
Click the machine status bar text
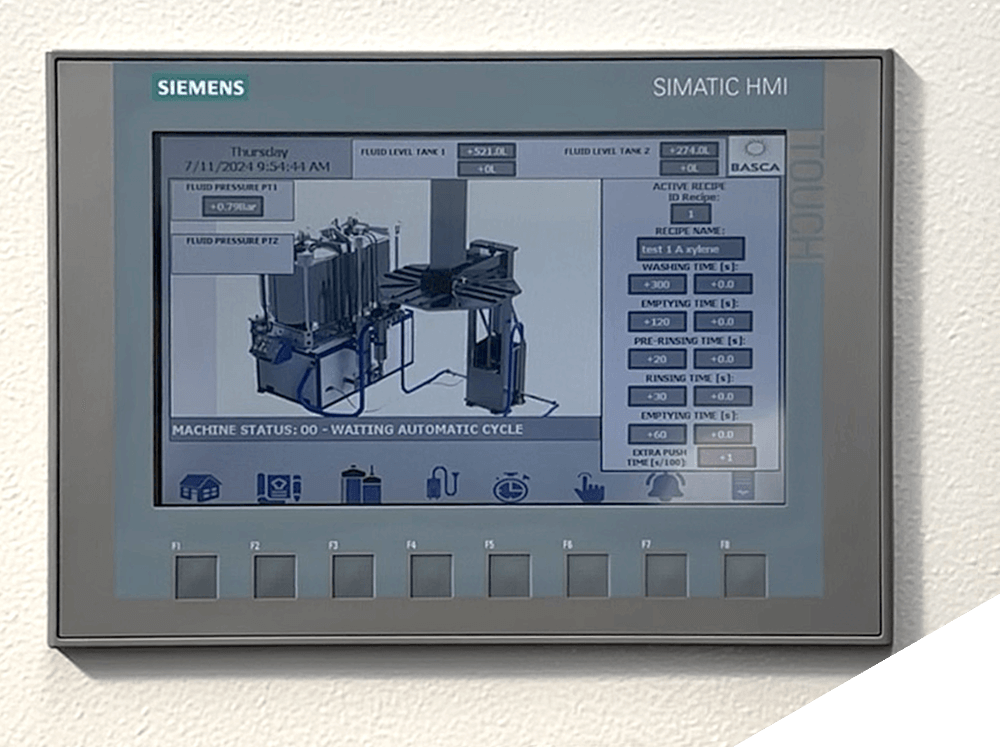(348, 430)
